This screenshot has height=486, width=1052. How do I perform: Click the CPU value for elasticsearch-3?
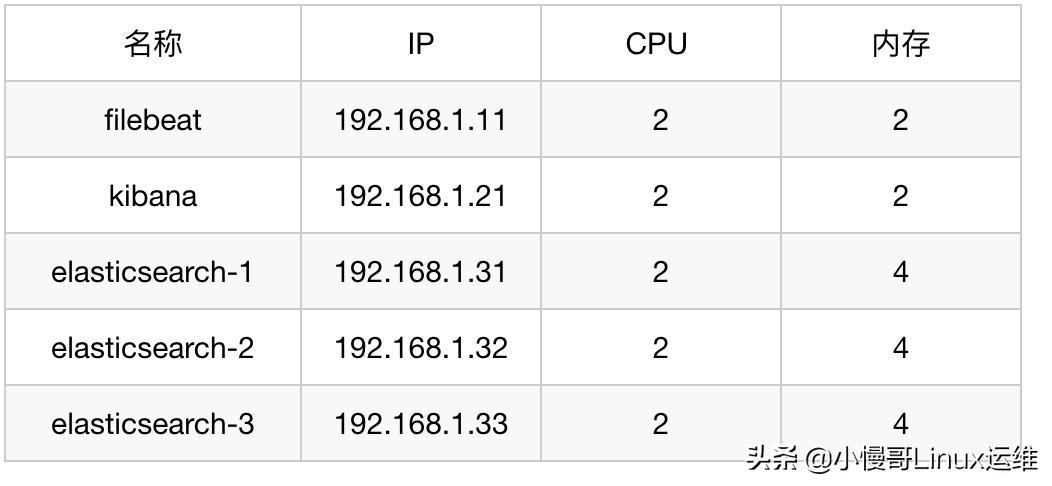pos(660,424)
